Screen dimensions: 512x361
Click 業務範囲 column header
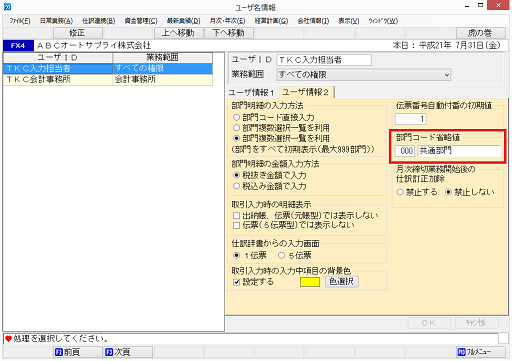(163, 58)
